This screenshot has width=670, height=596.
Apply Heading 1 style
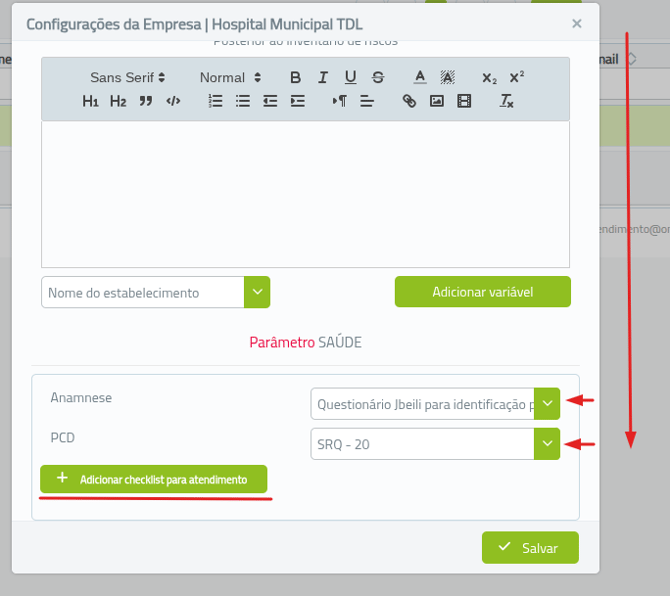click(90, 101)
